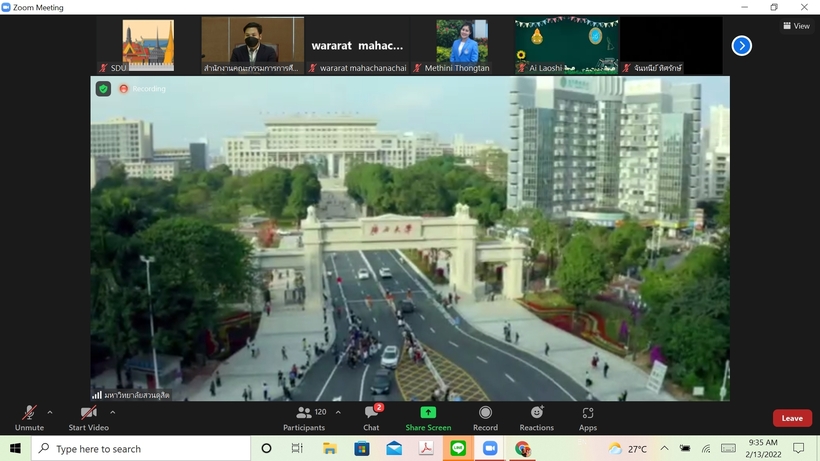Open the View layout menu
Image resolution: width=820 pixels, height=461 pixels.
(796, 26)
